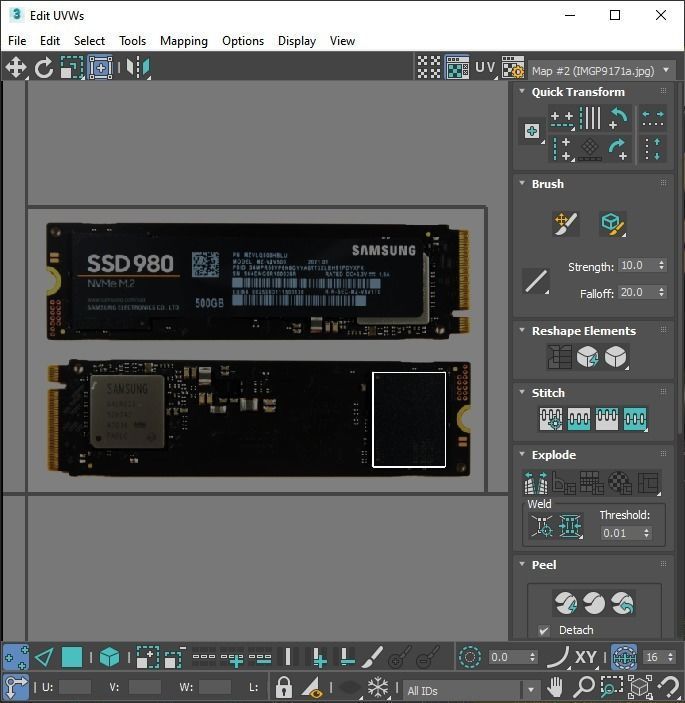The image size is (685, 703).
Task: Toggle the Lock Selection padlock
Action: pyautogui.click(x=283, y=686)
